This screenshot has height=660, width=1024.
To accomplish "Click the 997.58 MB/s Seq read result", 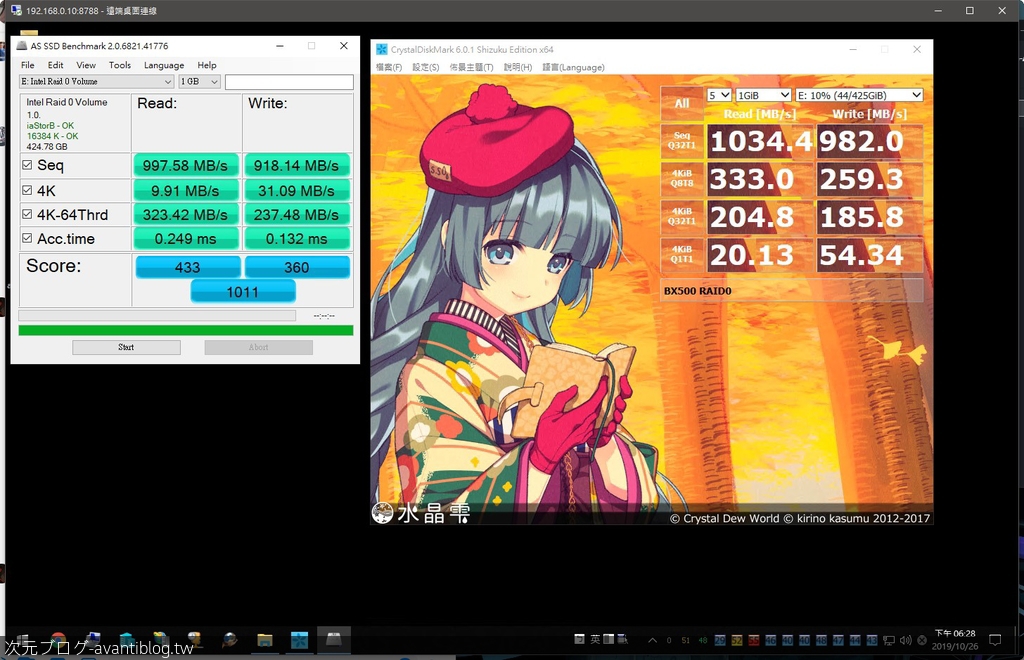I will pos(185,166).
